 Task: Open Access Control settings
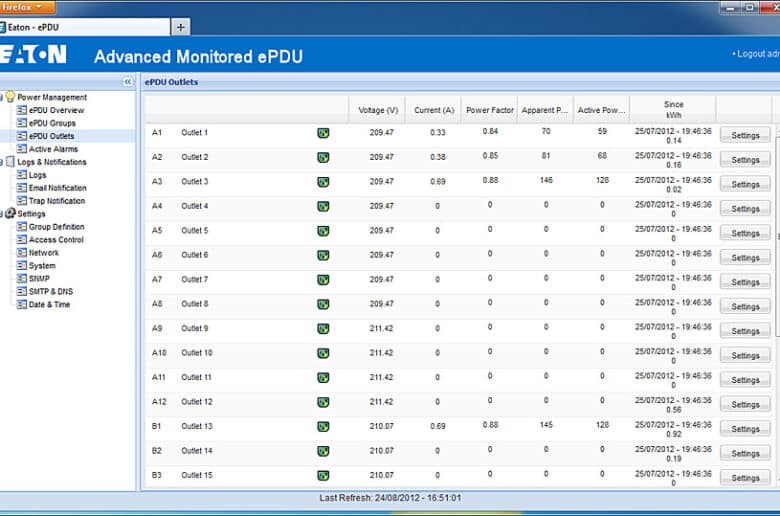point(56,239)
